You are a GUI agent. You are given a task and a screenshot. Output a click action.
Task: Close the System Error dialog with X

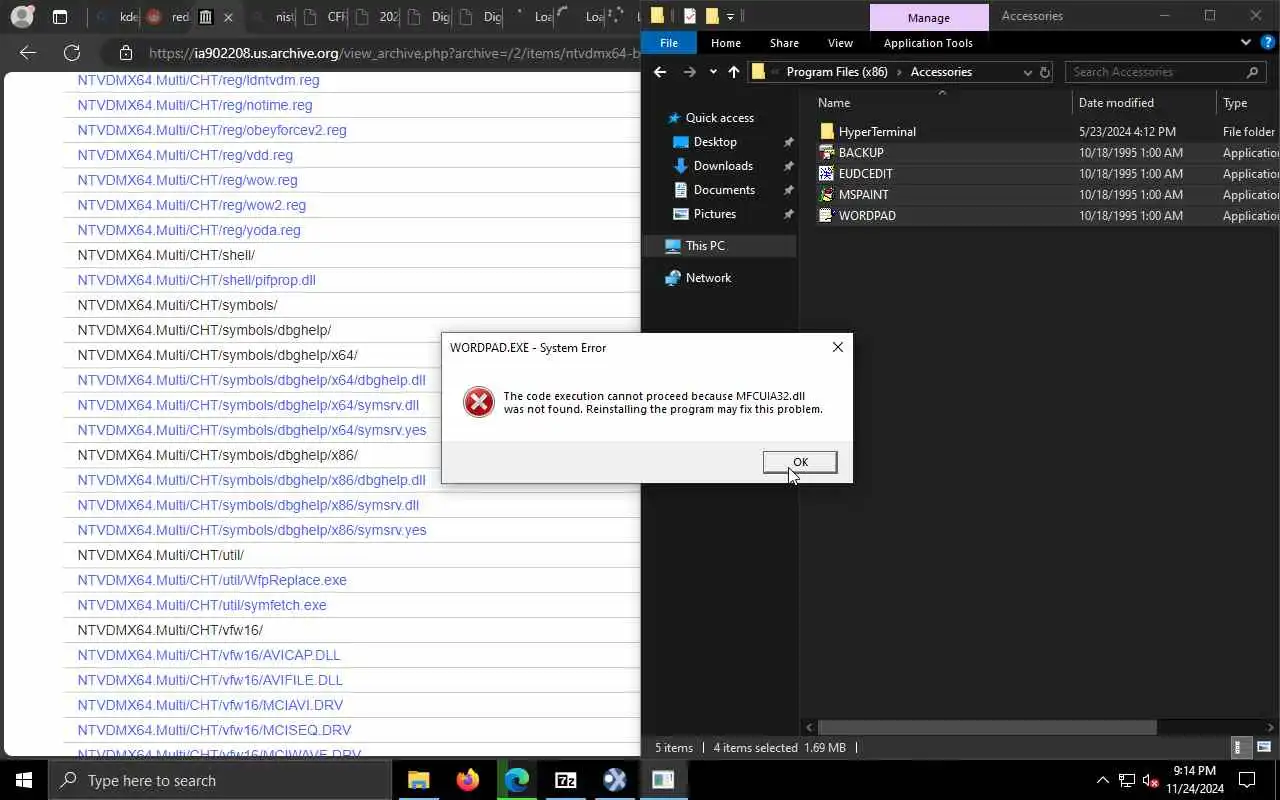tap(838, 347)
